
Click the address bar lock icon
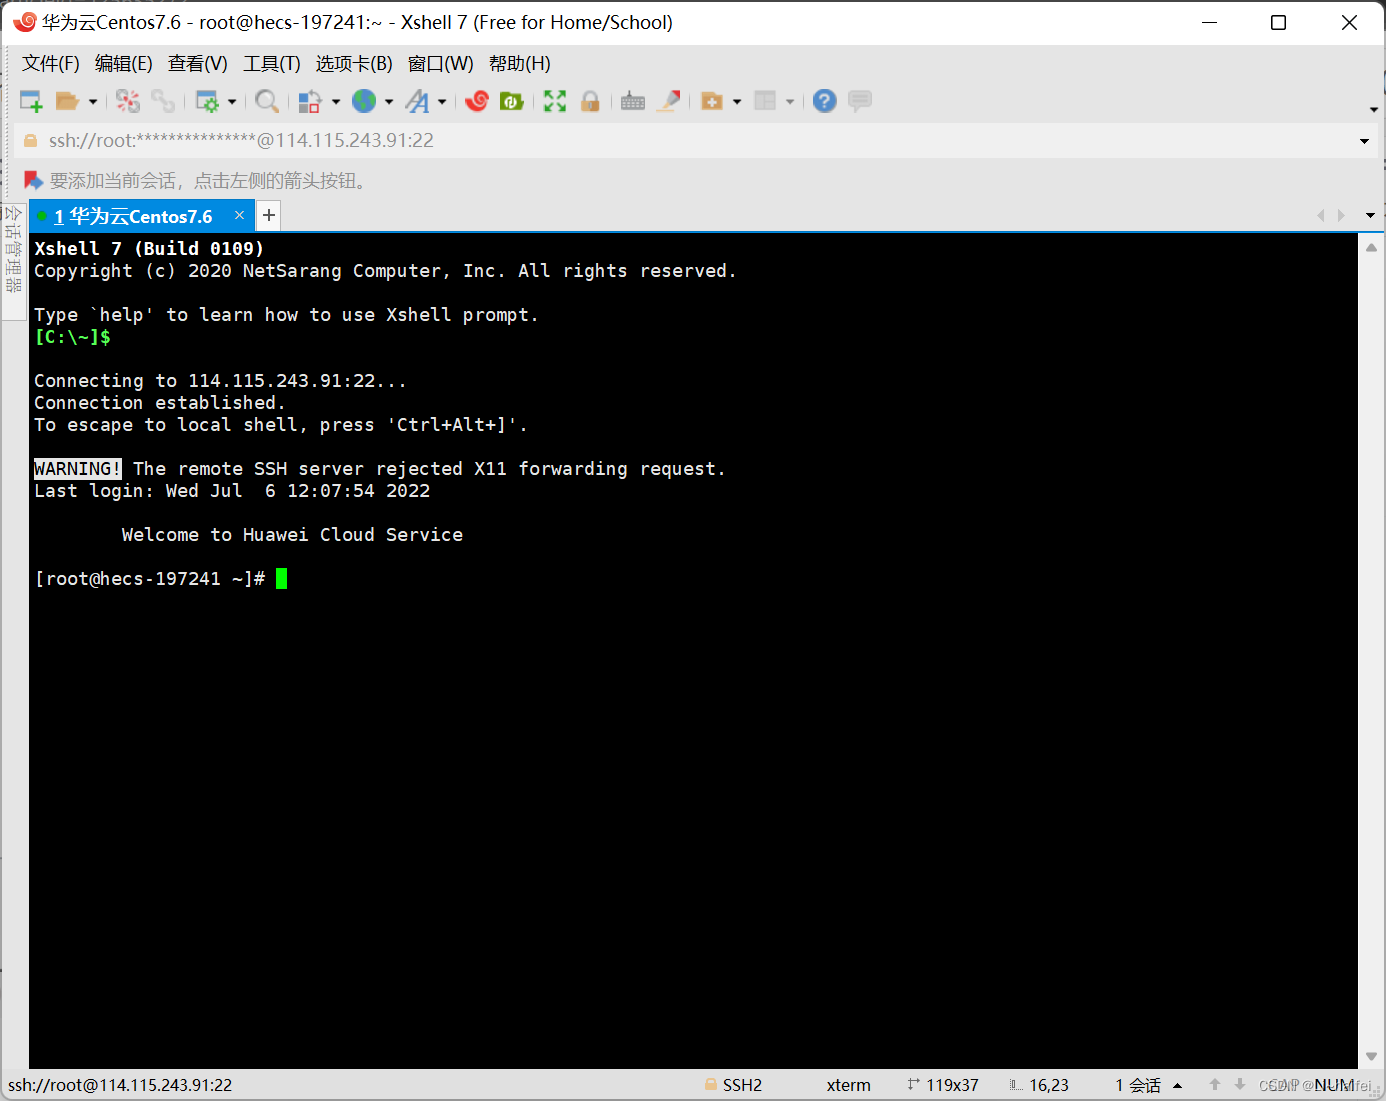pos(30,141)
